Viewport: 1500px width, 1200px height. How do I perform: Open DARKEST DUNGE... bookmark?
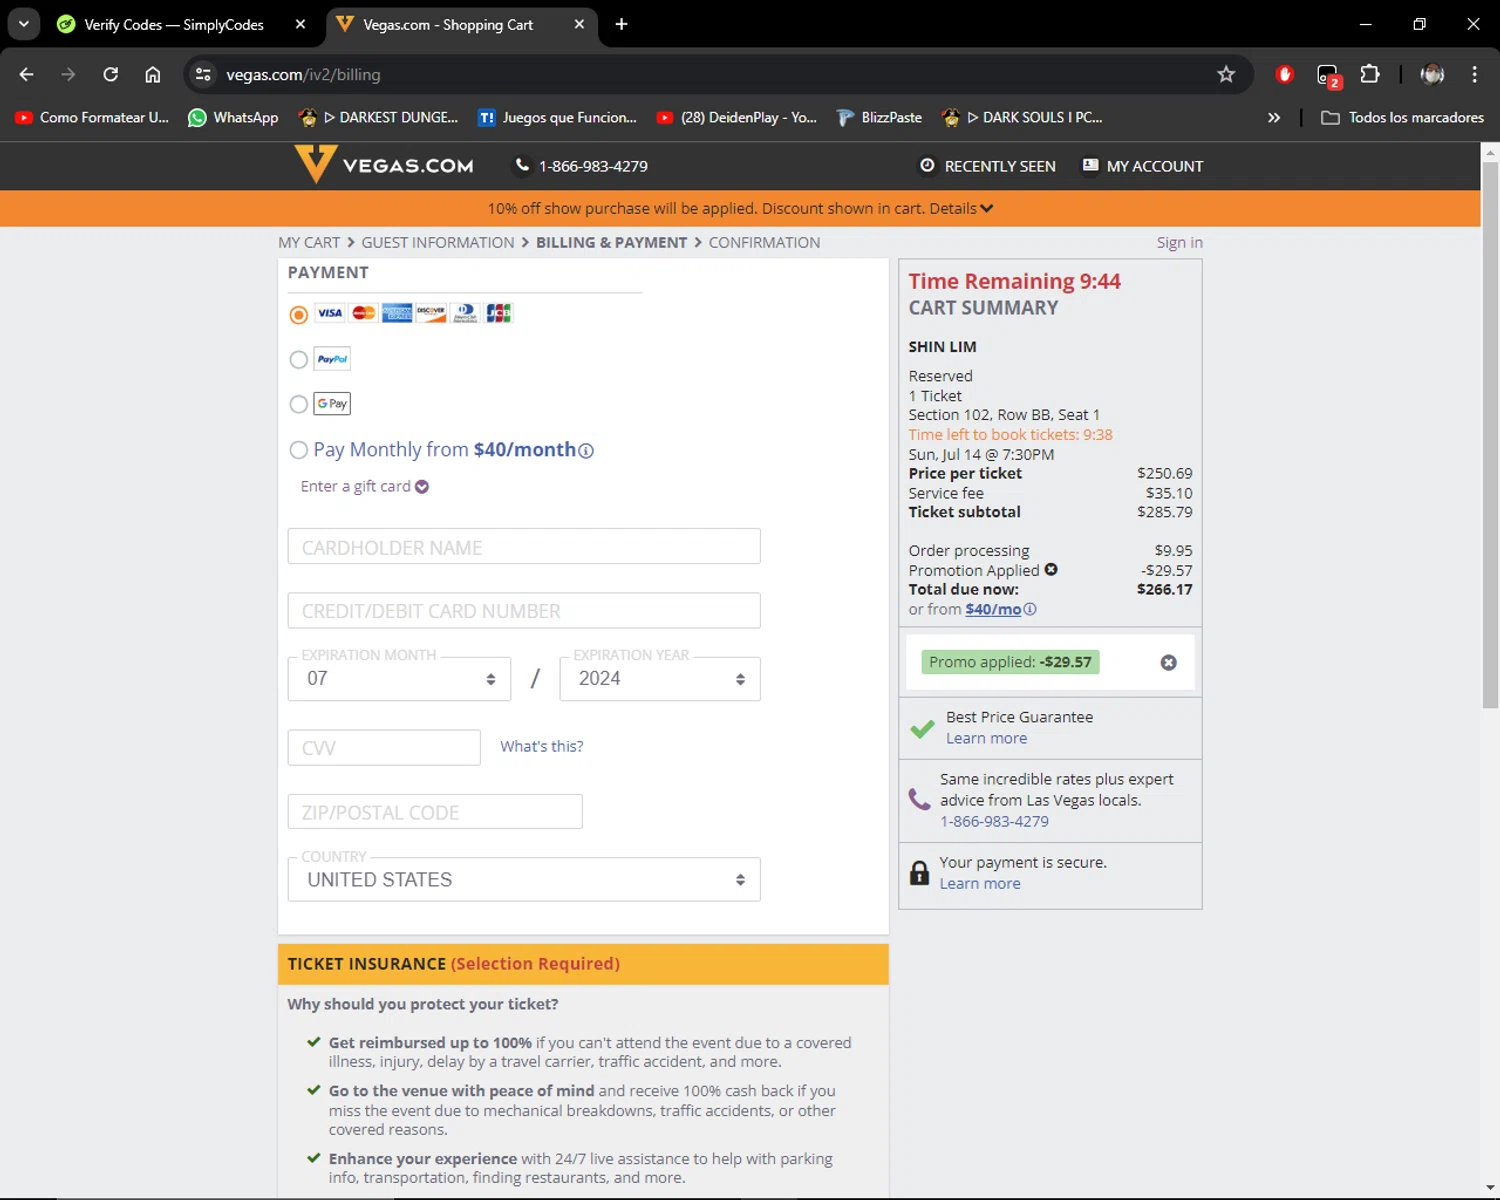[x=378, y=117]
